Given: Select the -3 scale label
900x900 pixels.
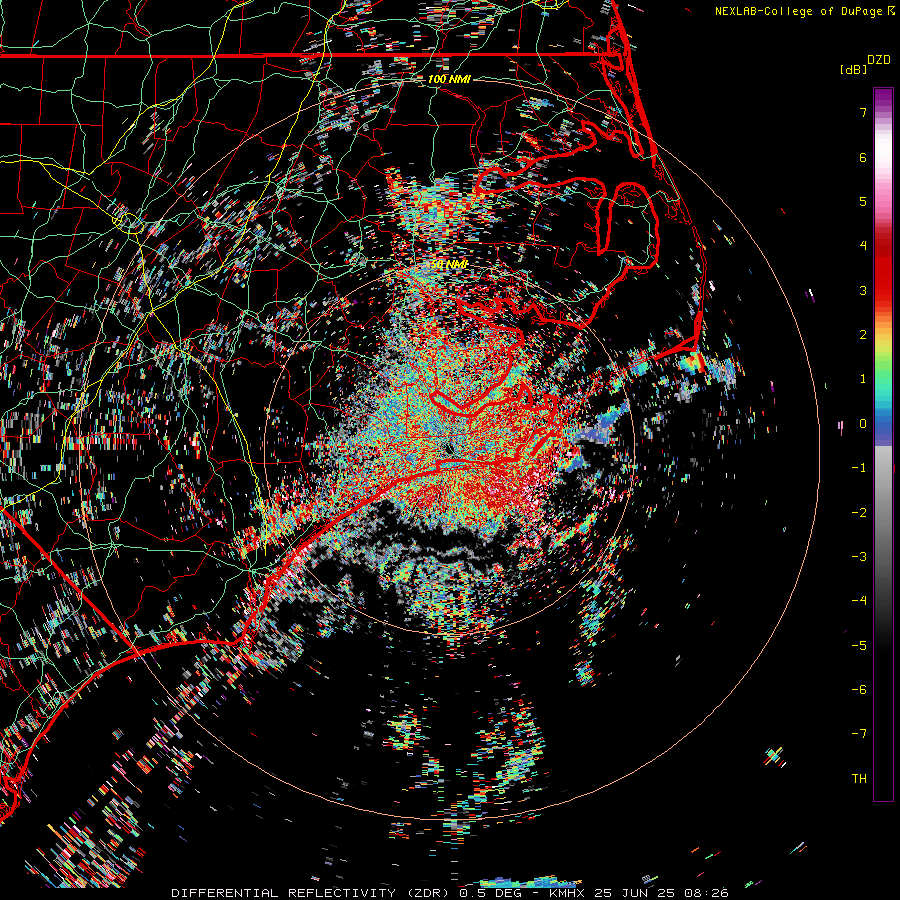Looking at the screenshot, I should click(x=859, y=557).
